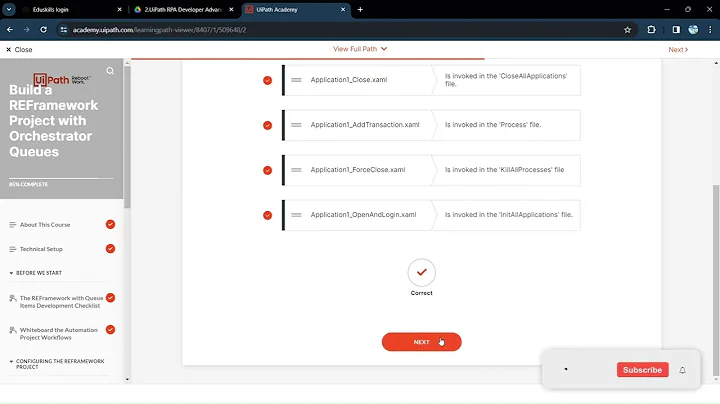Click the red NEXT button
The width and height of the screenshot is (720, 404).
click(422, 342)
